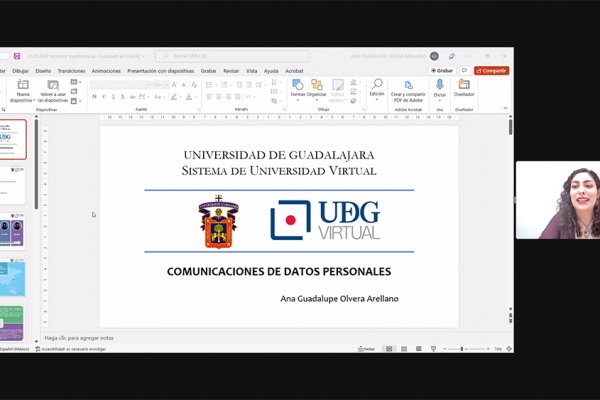Clear all formatting icon
The height and width of the screenshot is (400, 600).
[x=194, y=85]
